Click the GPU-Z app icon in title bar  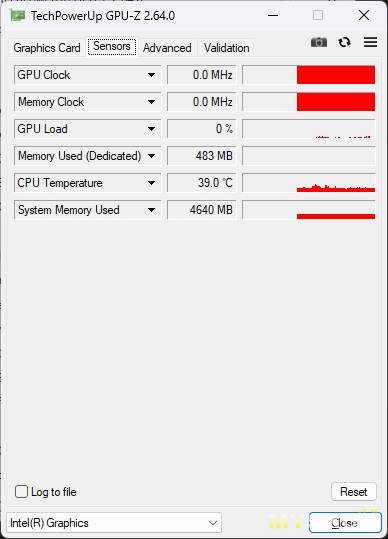(x=18, y=16)
